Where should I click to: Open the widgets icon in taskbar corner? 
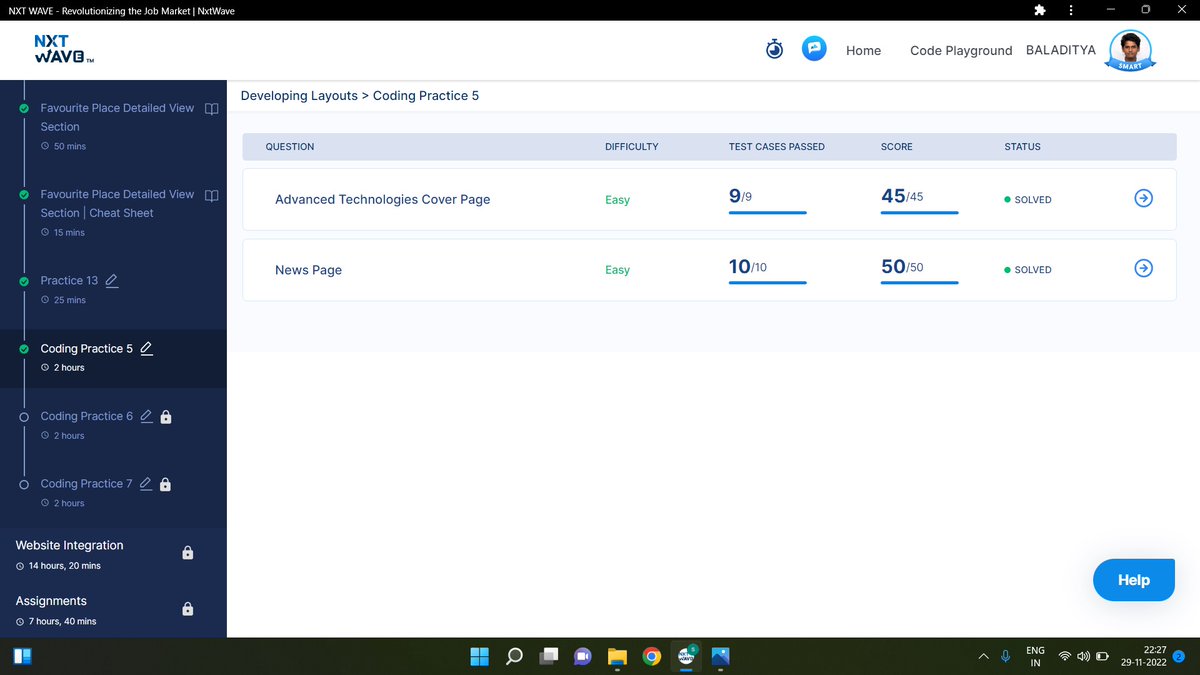22,656
